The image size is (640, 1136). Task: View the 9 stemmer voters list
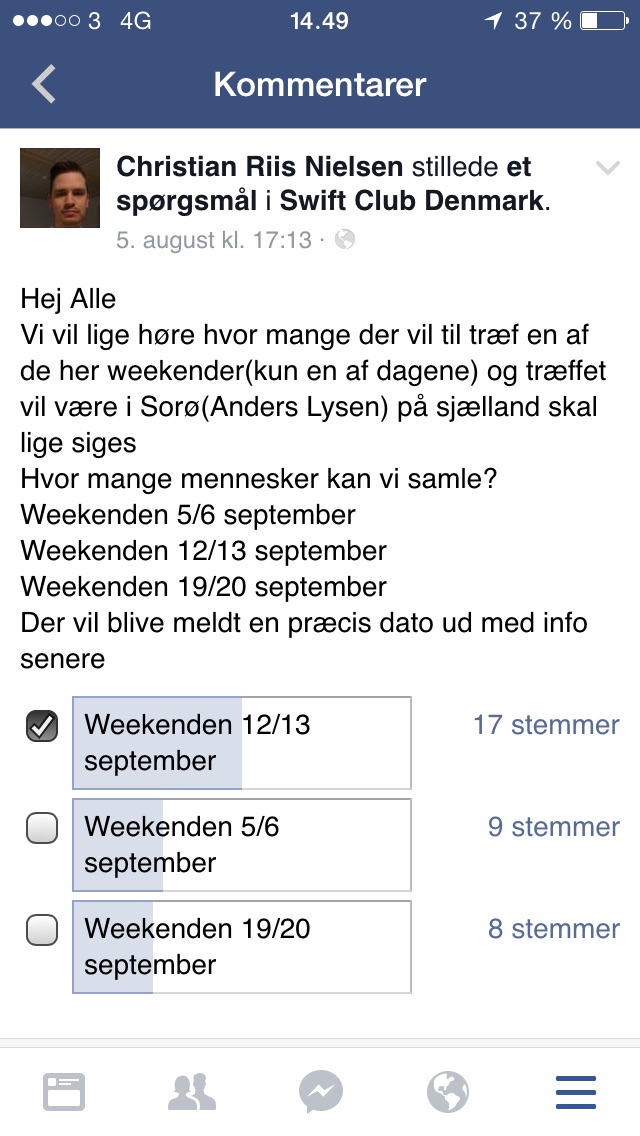pos(553,827)
